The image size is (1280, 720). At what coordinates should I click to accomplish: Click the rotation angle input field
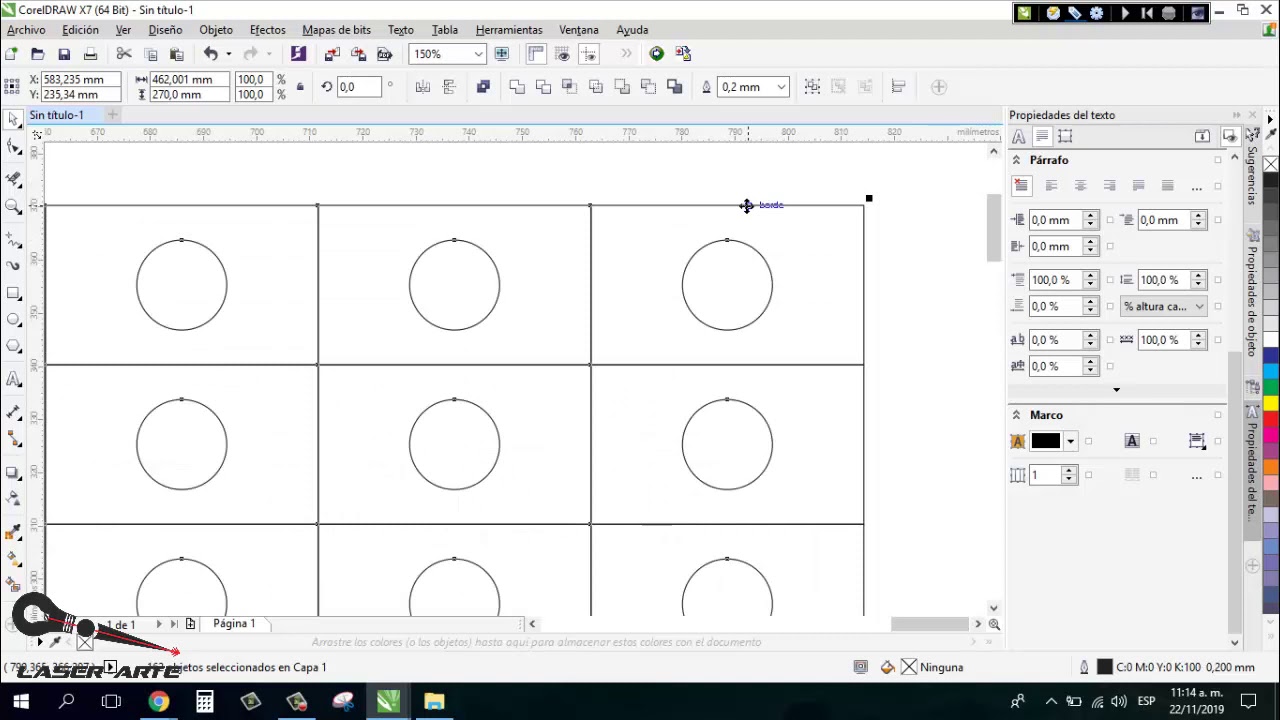click(358, 87)
